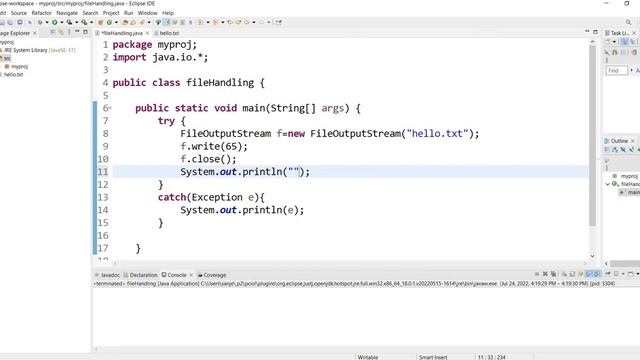
Task: Open the Refactor menu
Action: click(42, 13)
